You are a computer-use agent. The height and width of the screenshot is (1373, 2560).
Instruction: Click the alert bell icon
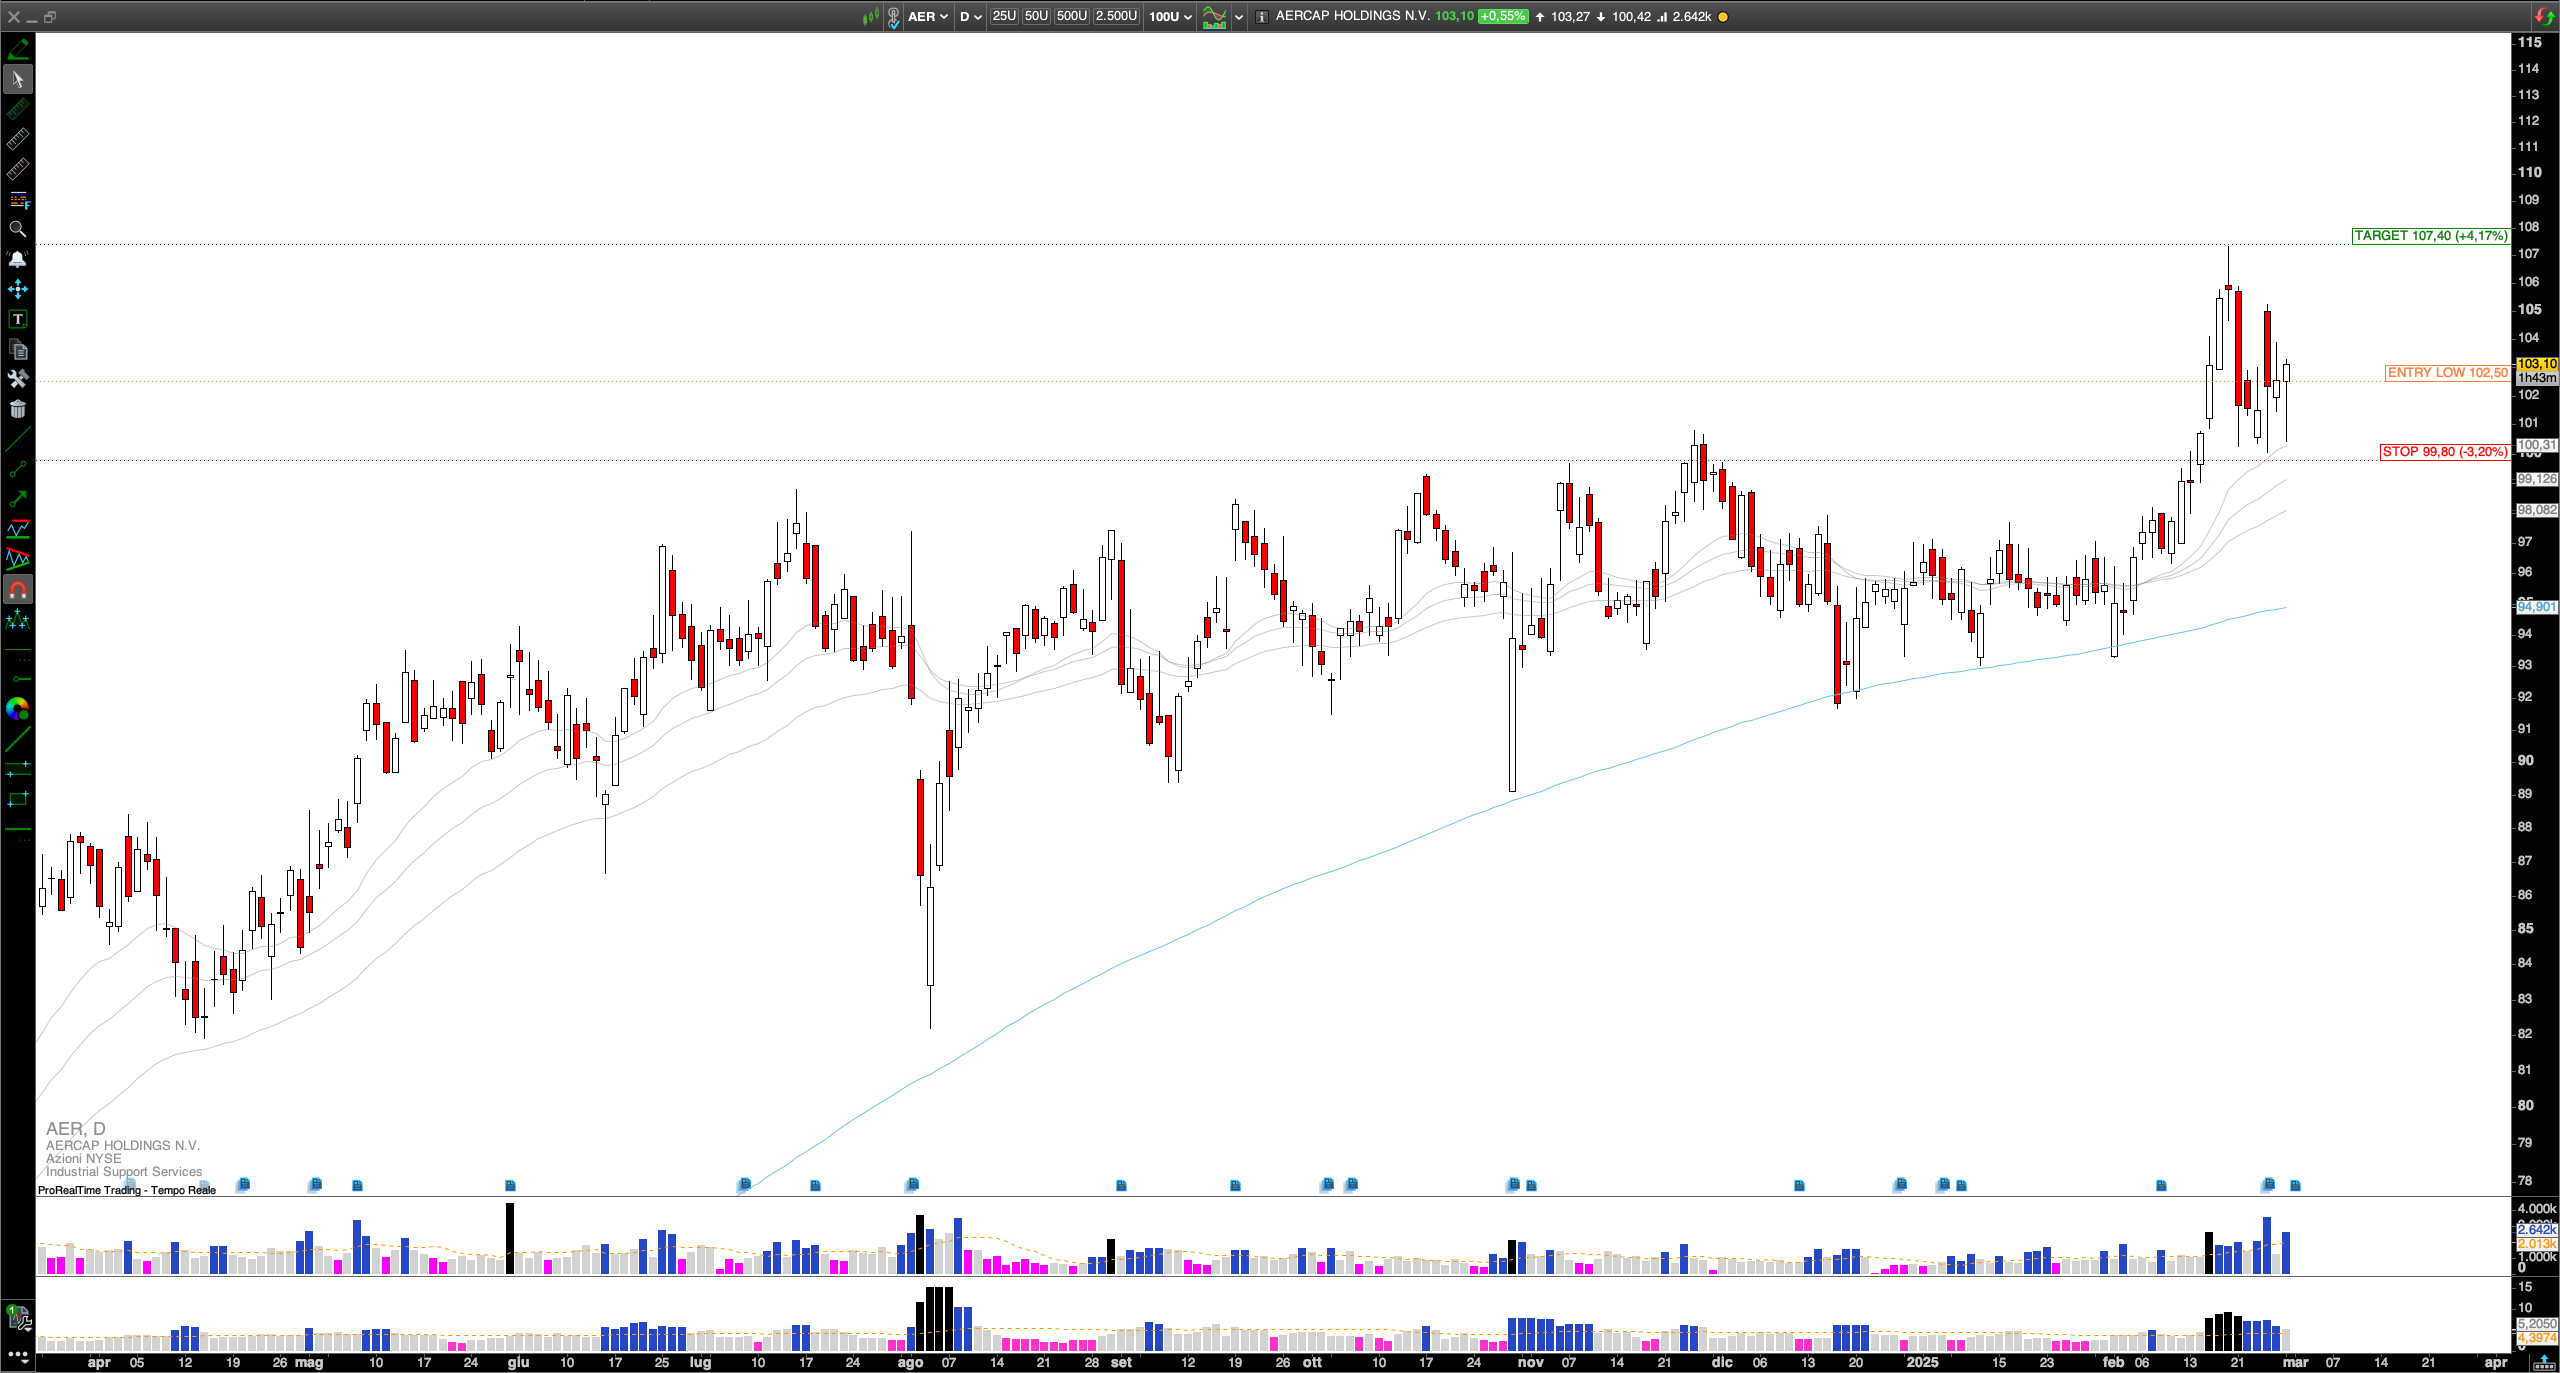[17, 259]
